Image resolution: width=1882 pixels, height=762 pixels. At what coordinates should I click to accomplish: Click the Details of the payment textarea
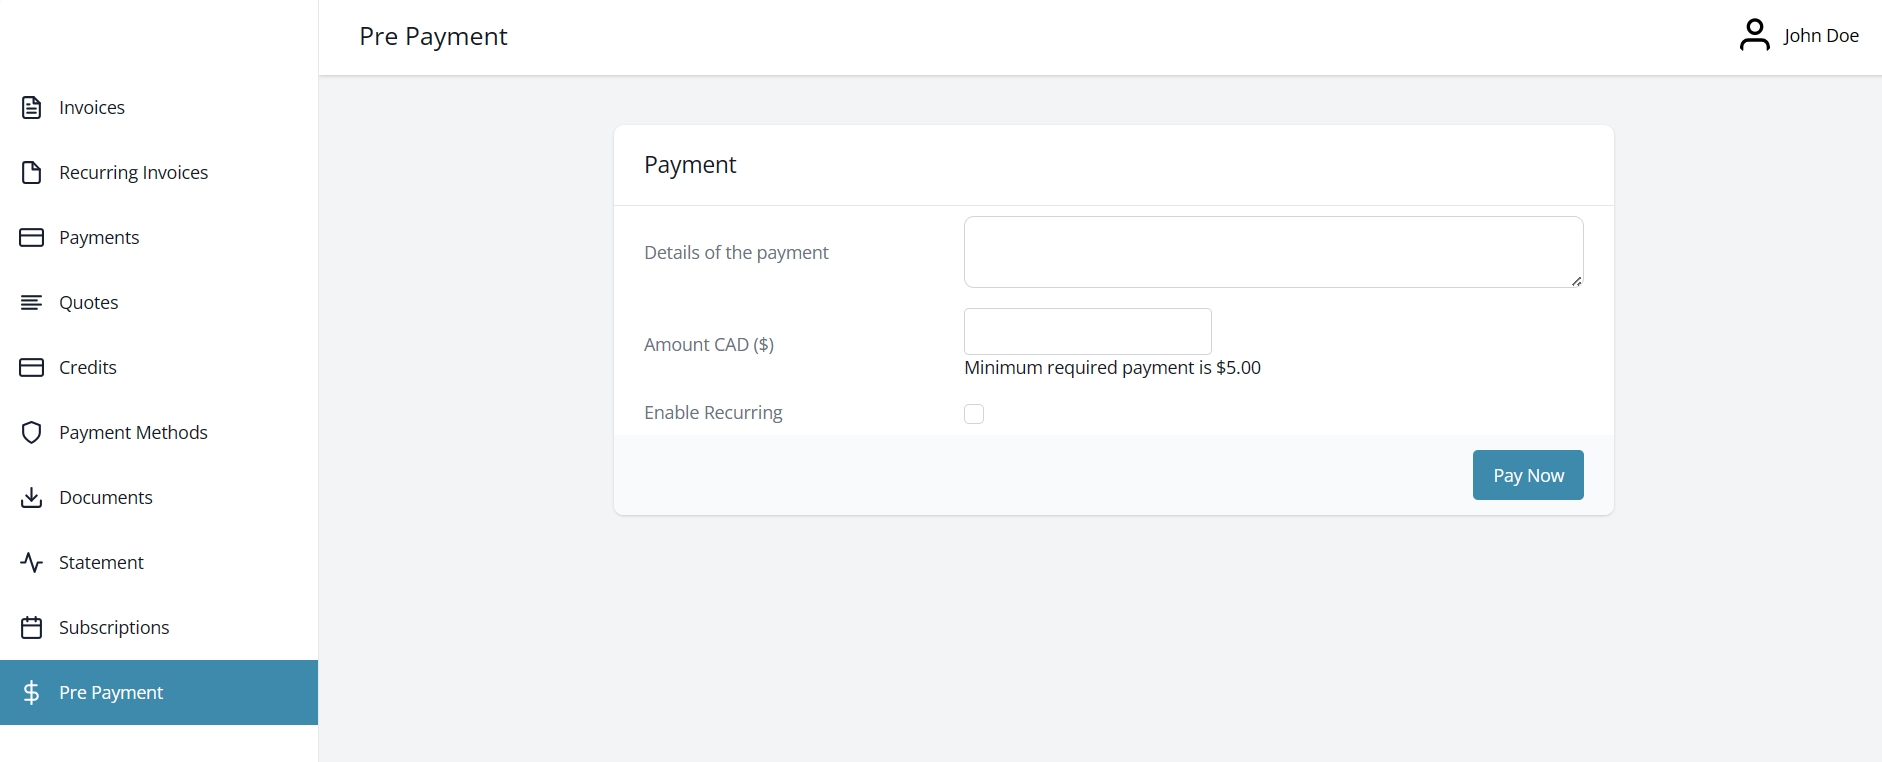(1272, 251)
